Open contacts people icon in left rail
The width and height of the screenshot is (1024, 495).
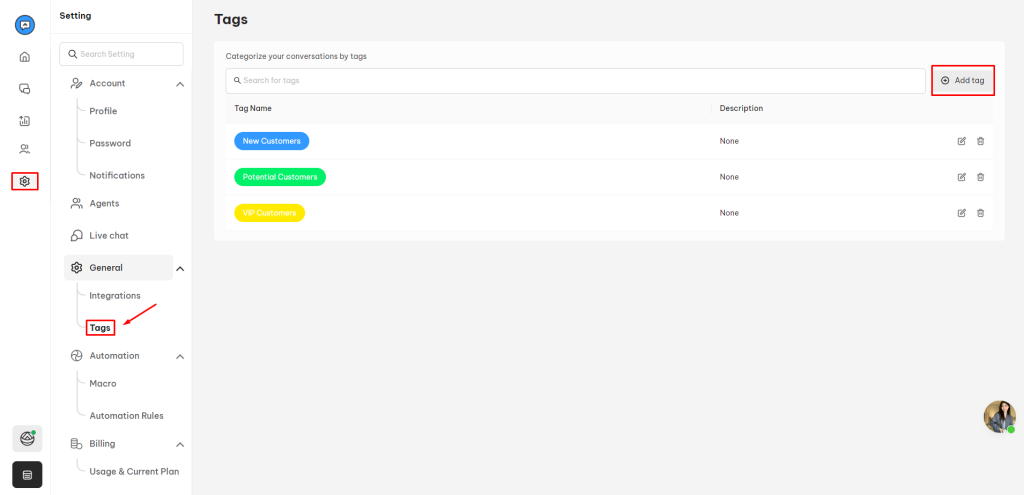(x=25, y=149)
